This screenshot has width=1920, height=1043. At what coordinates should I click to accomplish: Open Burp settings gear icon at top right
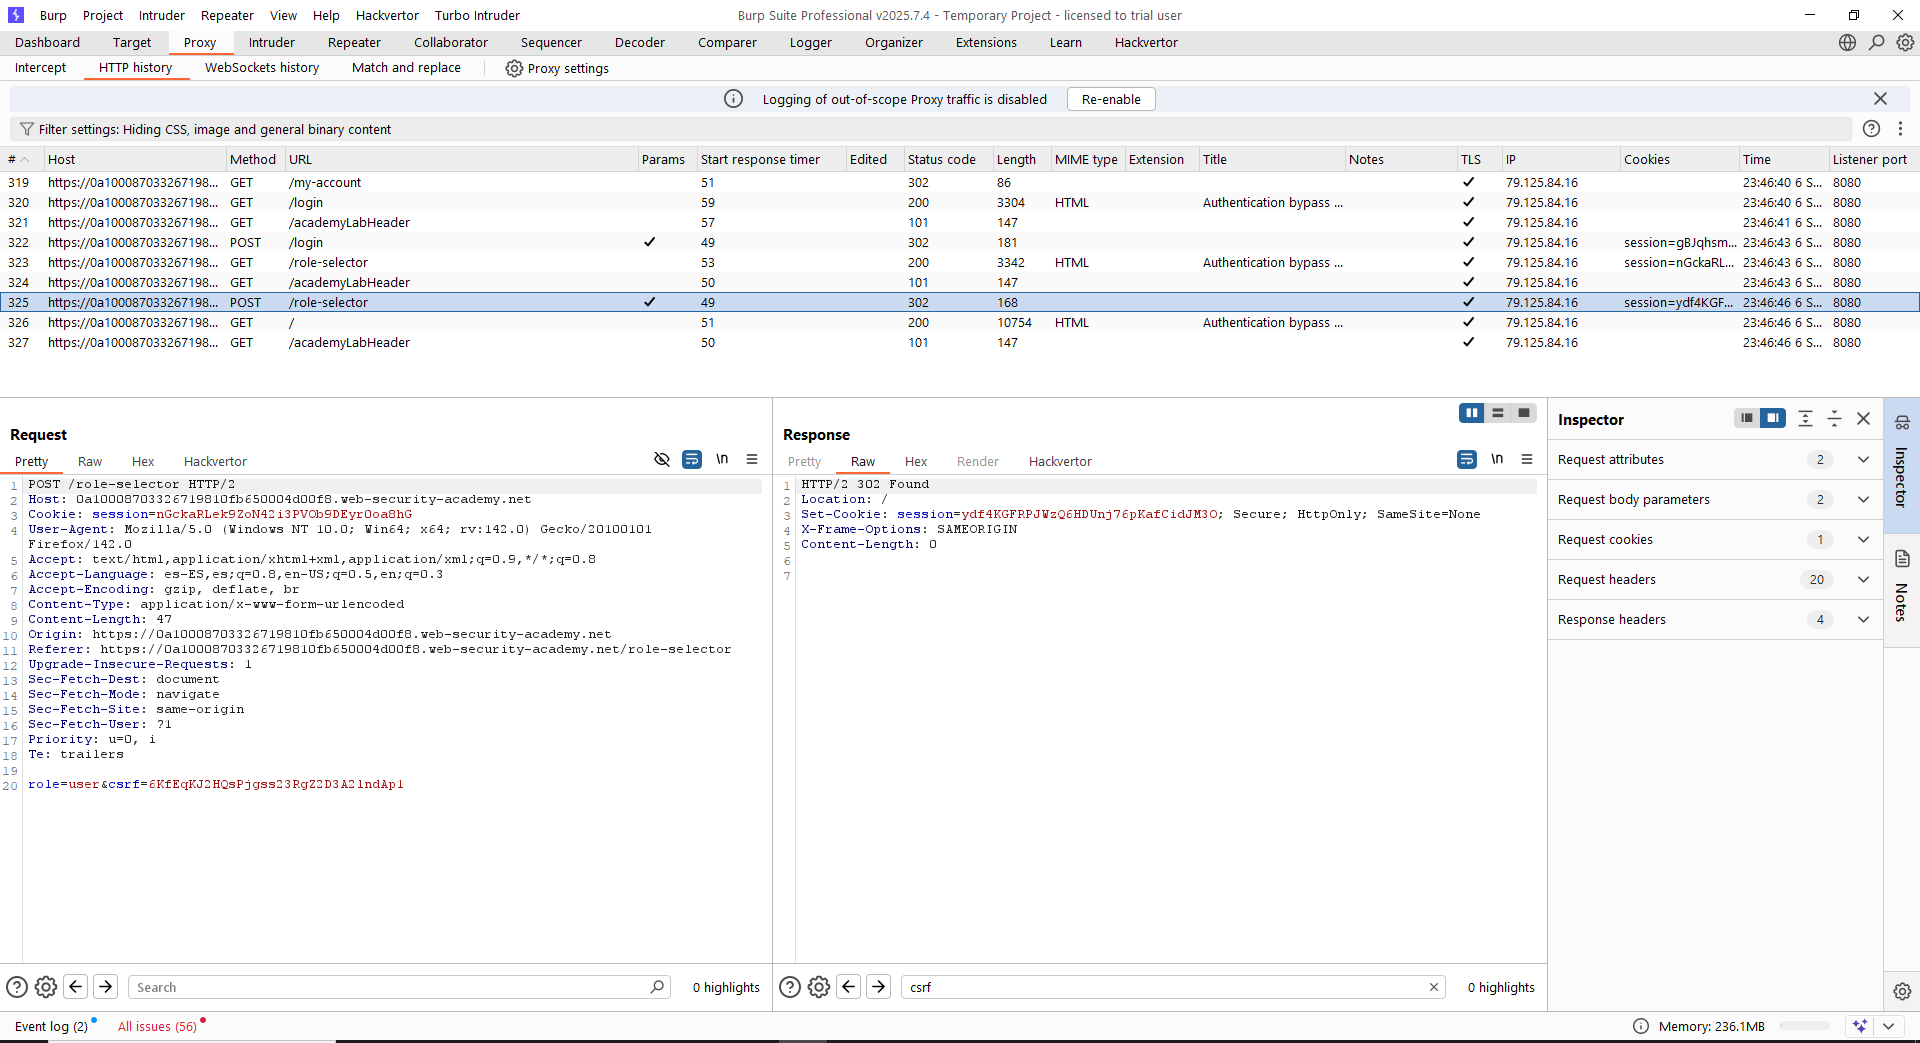point(1905,43)
